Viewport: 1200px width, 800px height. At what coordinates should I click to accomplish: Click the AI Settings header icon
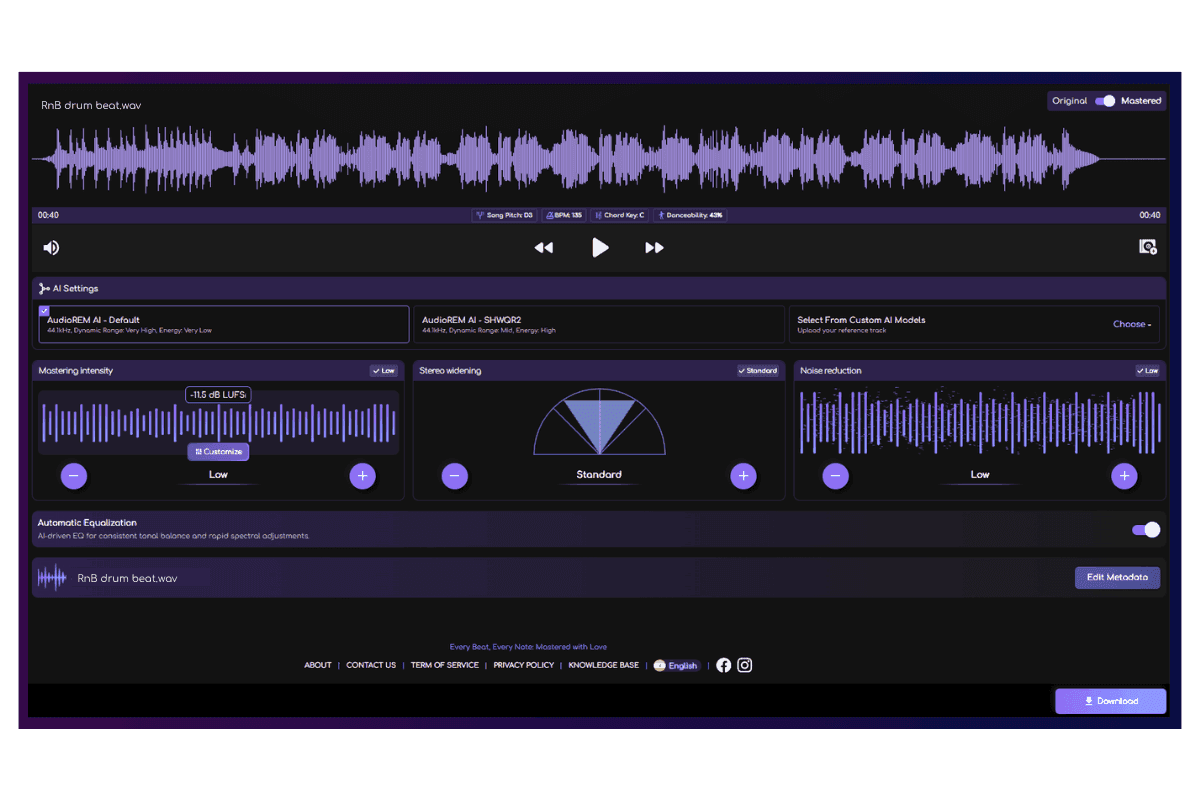pos(45,288)
